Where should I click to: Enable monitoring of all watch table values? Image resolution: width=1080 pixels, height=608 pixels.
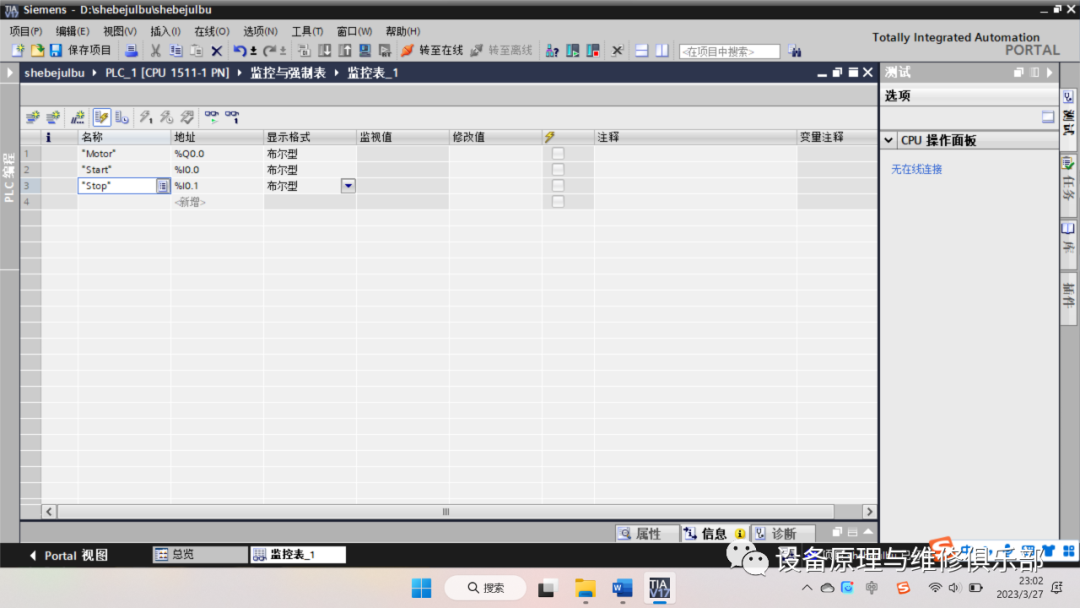click(x=214, y=117)
